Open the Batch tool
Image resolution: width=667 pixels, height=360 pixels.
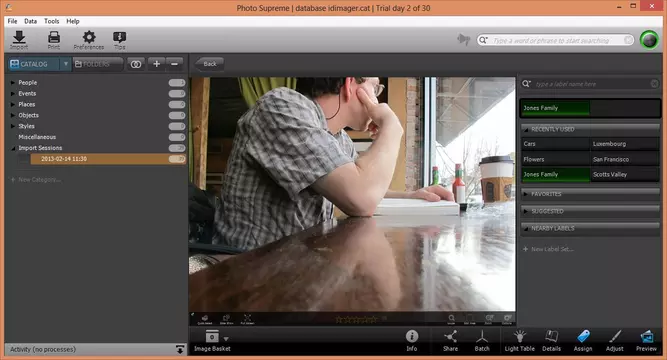(482, 340)
